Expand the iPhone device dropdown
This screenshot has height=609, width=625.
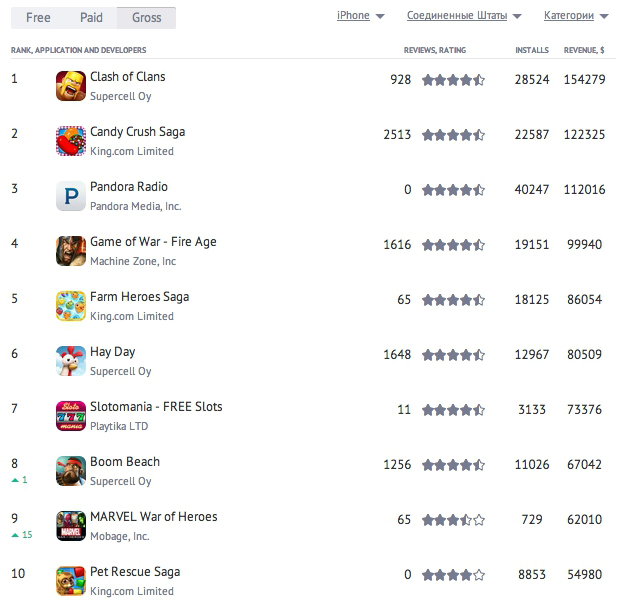point(360,16)
